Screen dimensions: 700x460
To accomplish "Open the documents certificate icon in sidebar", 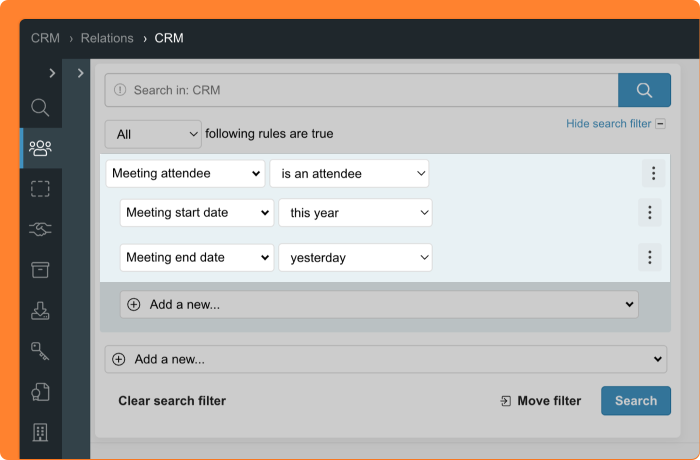I will point(40,392).
